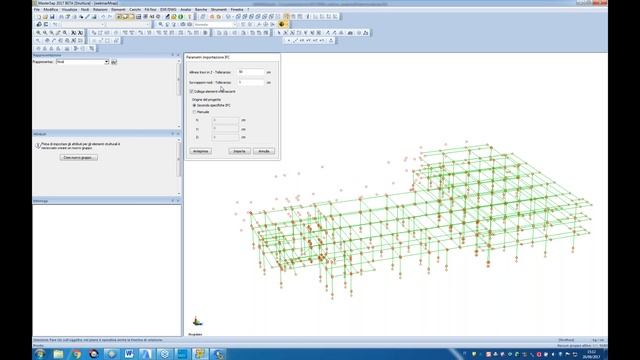
Task: Click the Anteprima button
Action: click(x=200, y=151)
